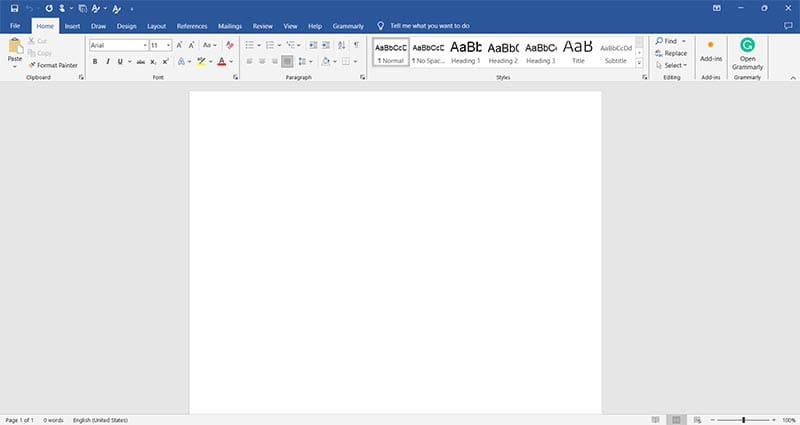Toggle Italic formatting
Screen dimensions: 800x425
coord(108,62)
